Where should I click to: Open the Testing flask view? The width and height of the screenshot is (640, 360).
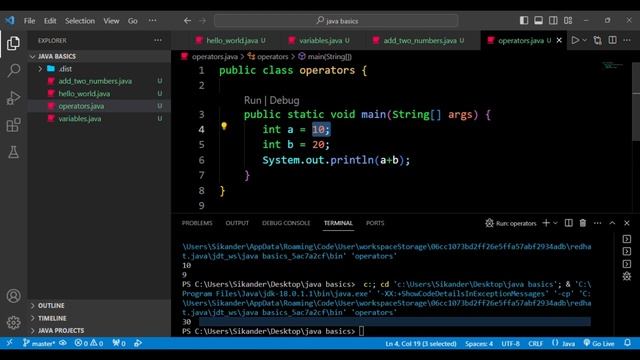13,152
